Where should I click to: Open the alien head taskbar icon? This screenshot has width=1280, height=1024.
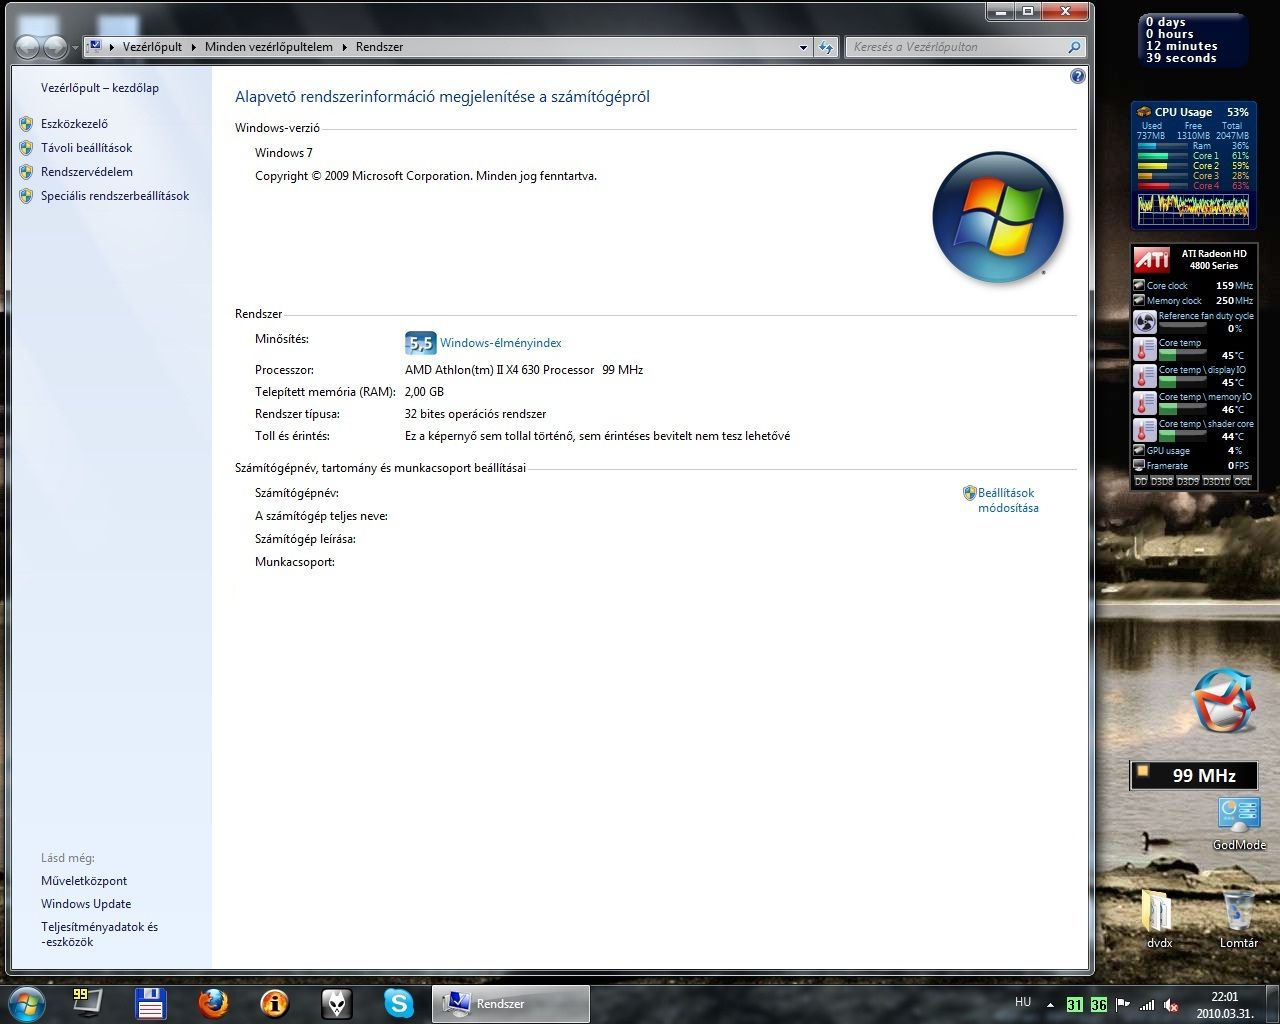336,1003
